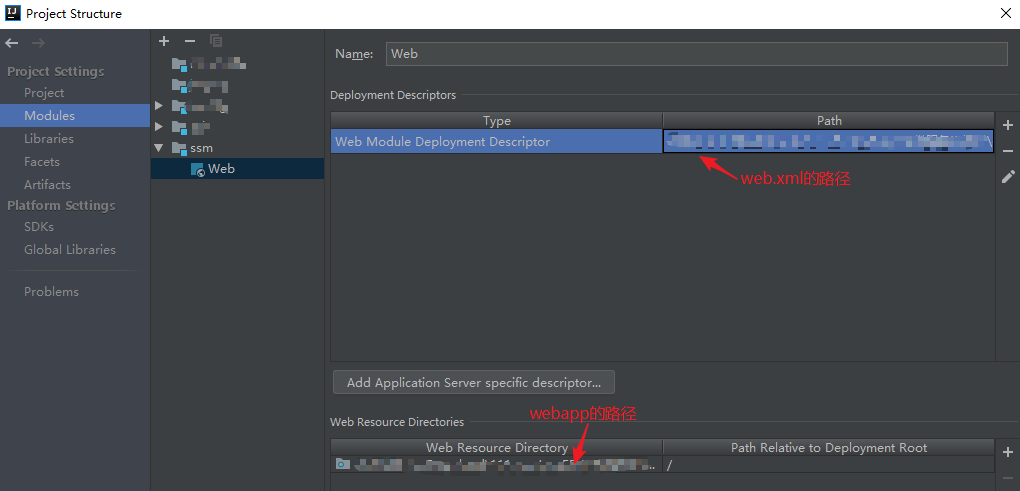1020x491 pixels.
Task: Click the Web facet icon
Action: click(198, 169)
